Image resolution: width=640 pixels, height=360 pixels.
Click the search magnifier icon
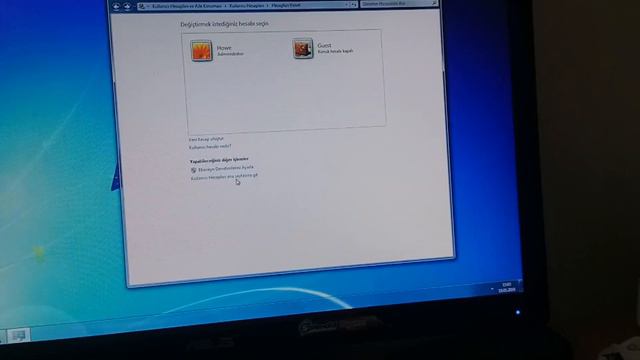(434, 3)
